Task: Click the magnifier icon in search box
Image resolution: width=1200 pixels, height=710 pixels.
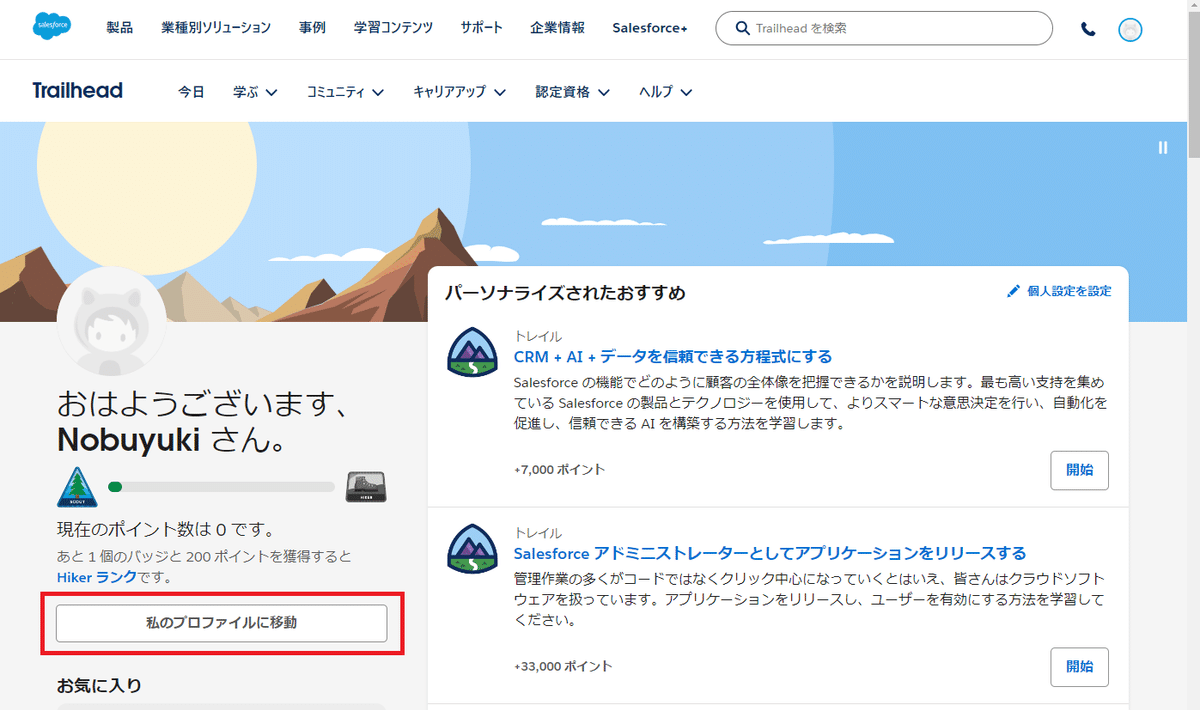Action: (x=742, y=28)
